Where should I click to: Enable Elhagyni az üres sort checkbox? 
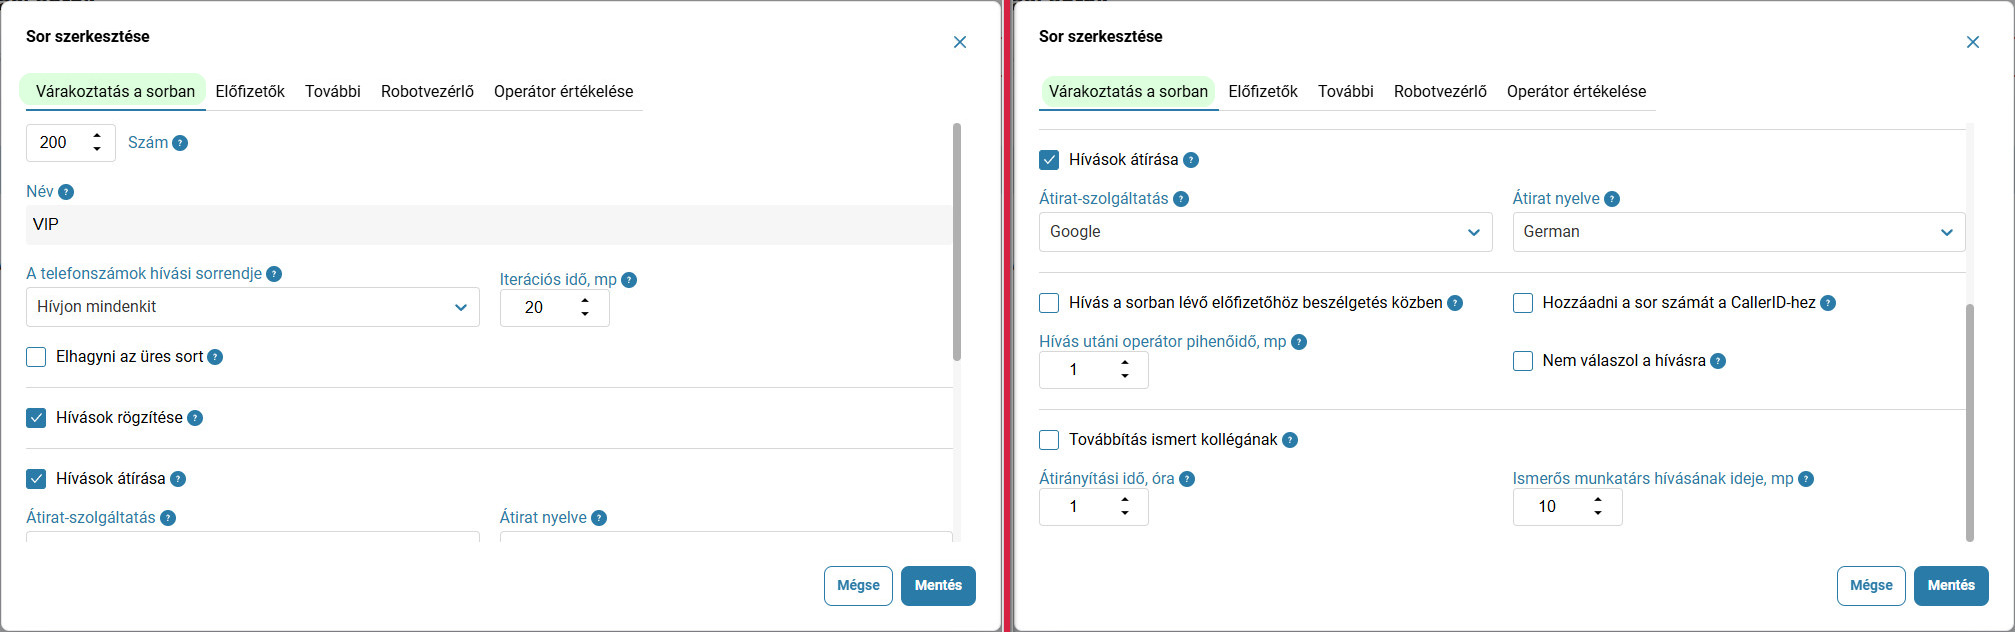tap(36, 357)
